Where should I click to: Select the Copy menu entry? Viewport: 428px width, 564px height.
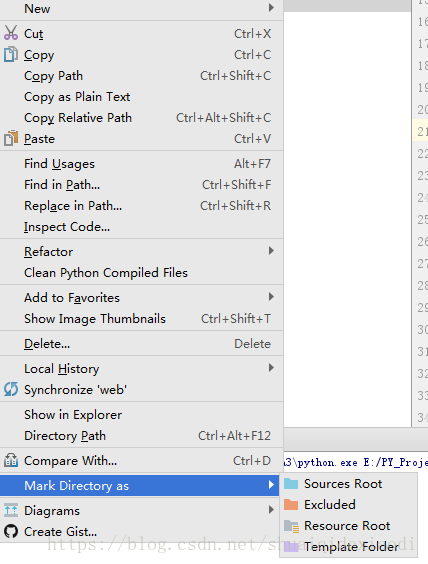(141, 55)
